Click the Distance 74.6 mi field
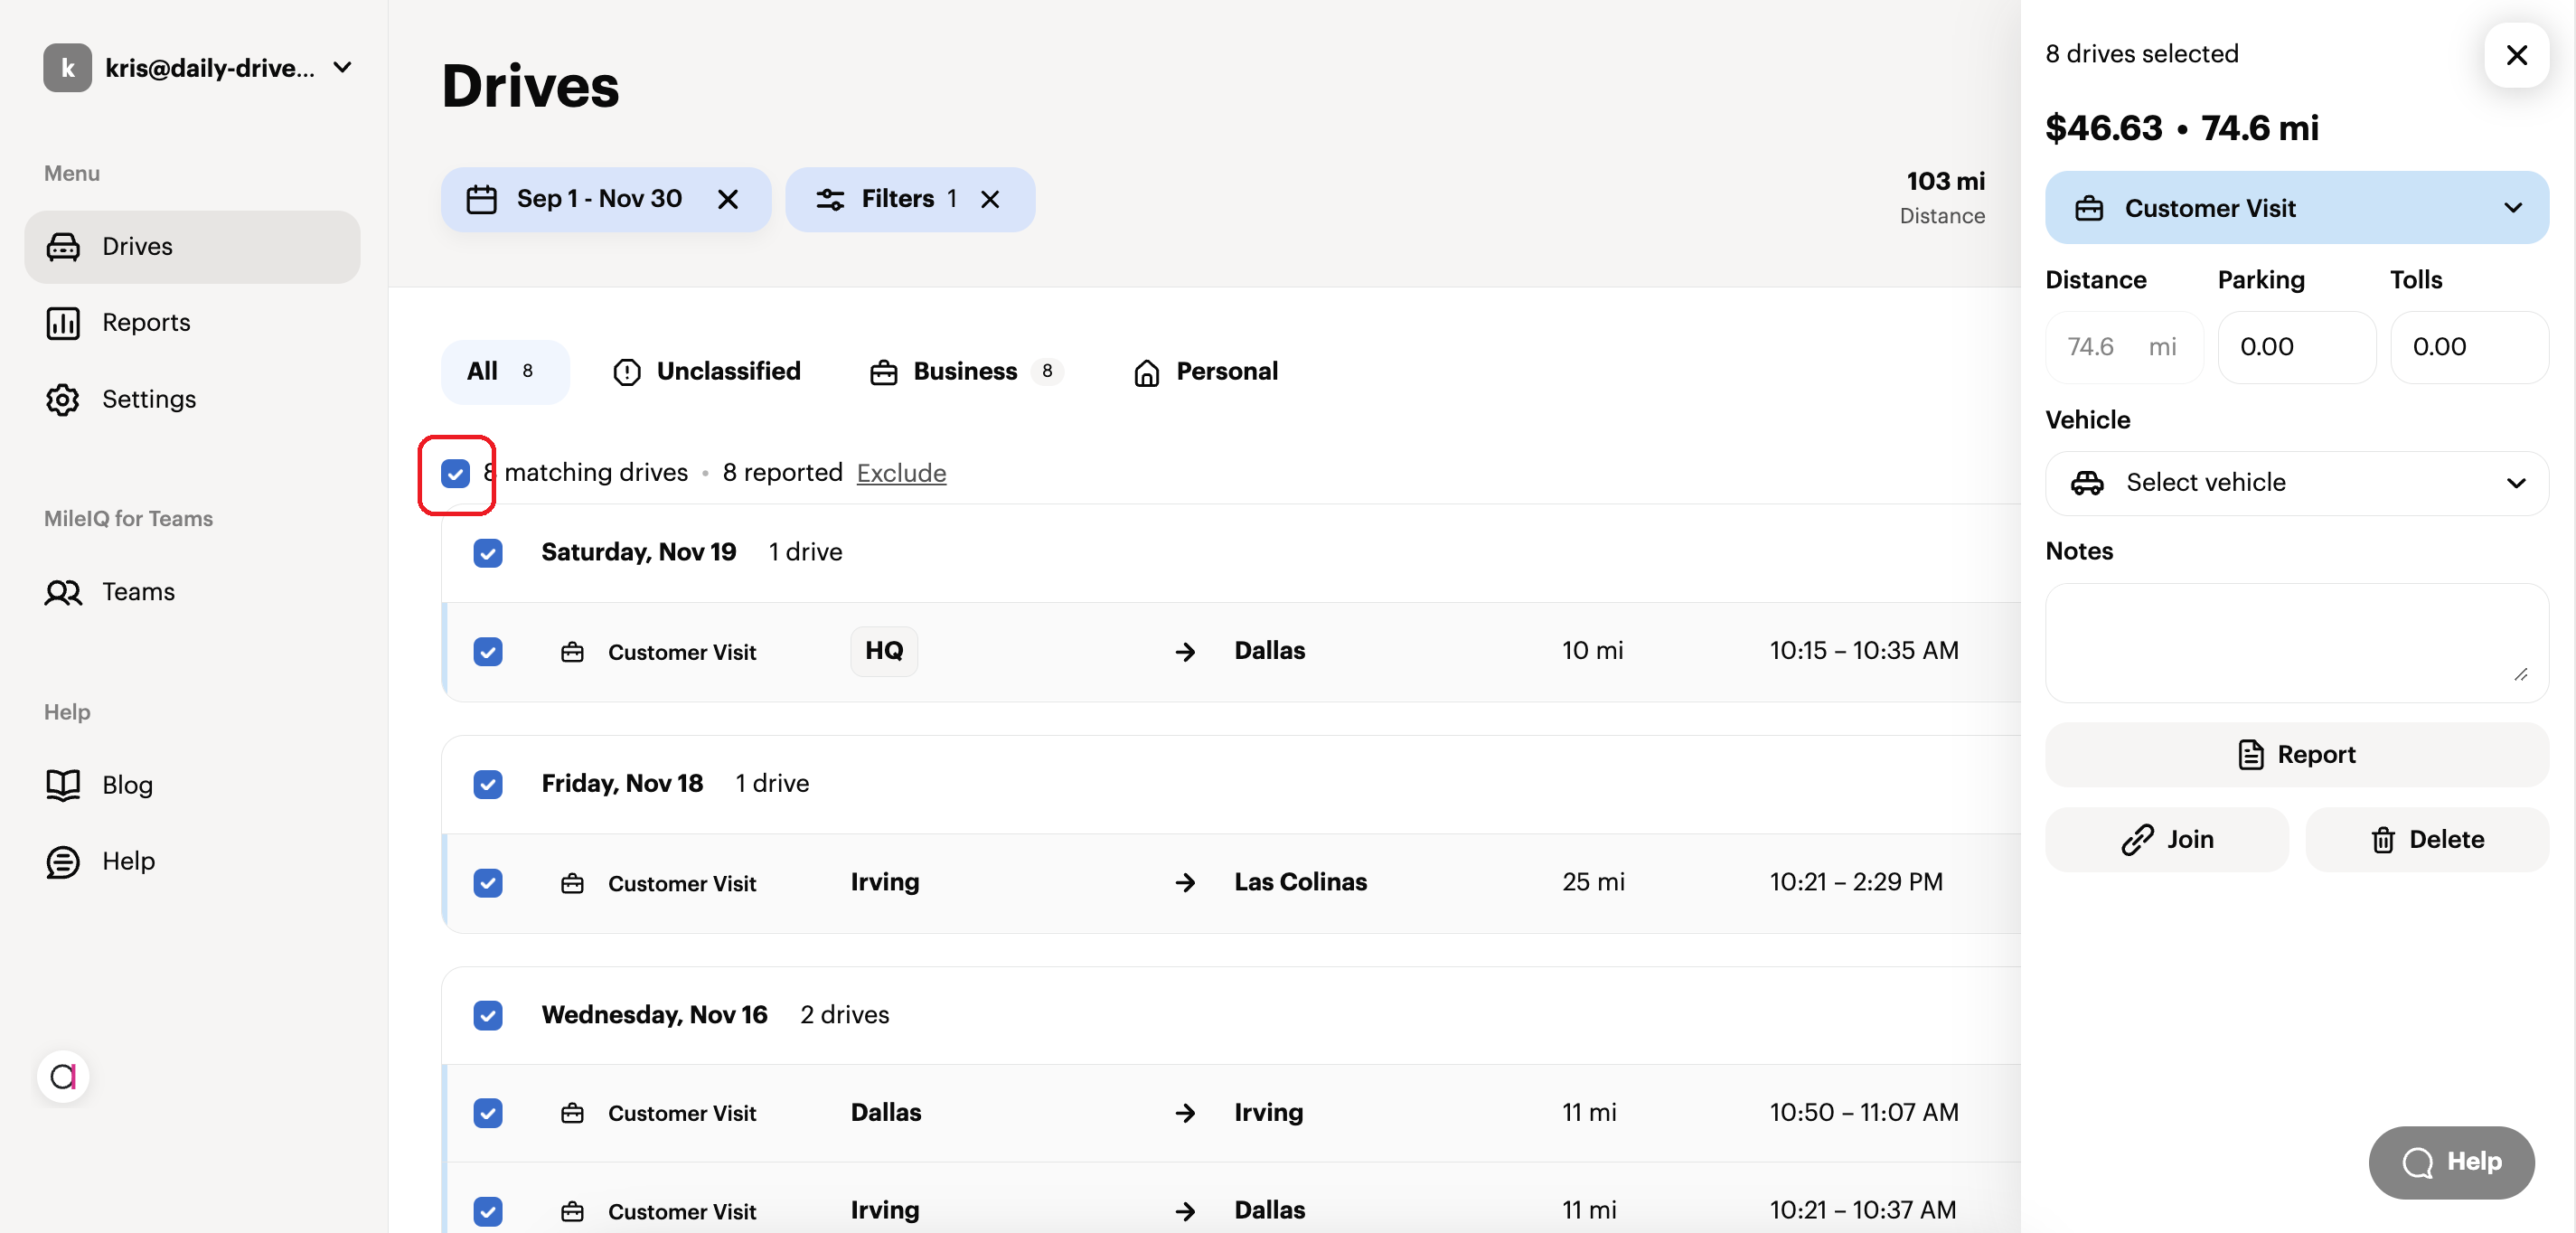 point(2123,347)
